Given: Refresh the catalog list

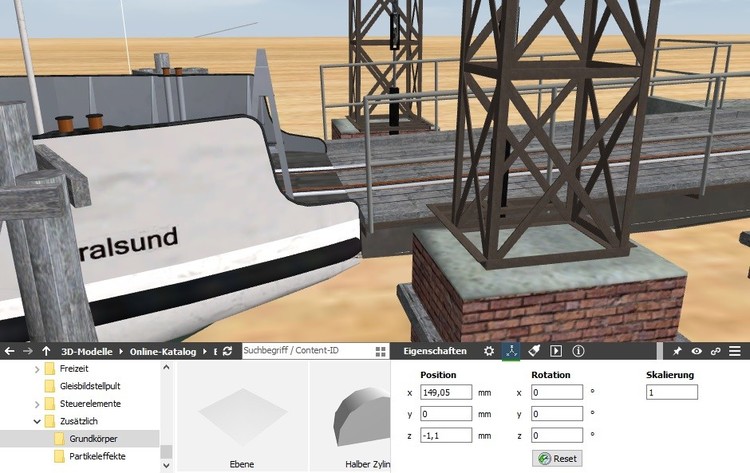Looking at the screenshot, I should click(x=228, y=352).
